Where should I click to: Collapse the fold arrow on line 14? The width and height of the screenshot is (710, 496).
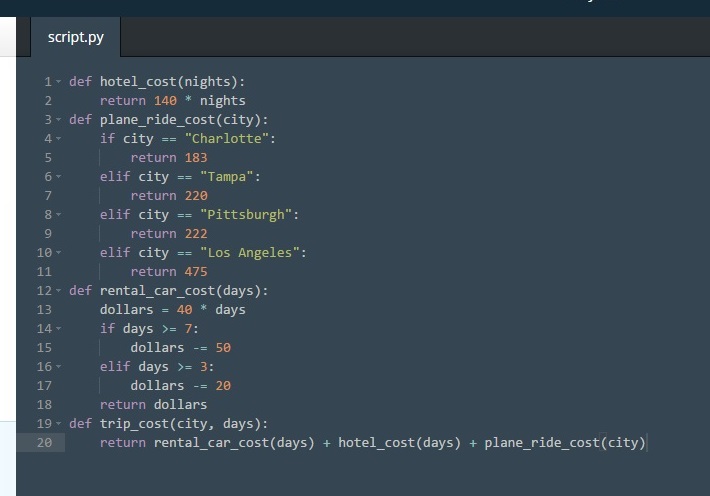[59, 329]
